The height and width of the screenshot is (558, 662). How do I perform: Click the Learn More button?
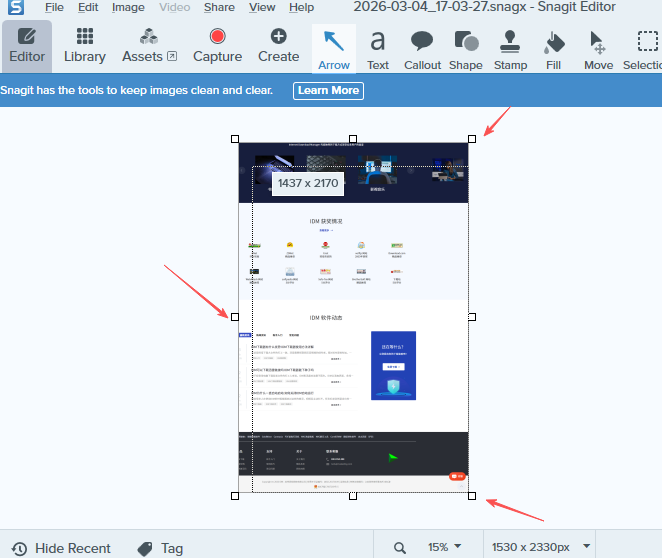(328, 91)
